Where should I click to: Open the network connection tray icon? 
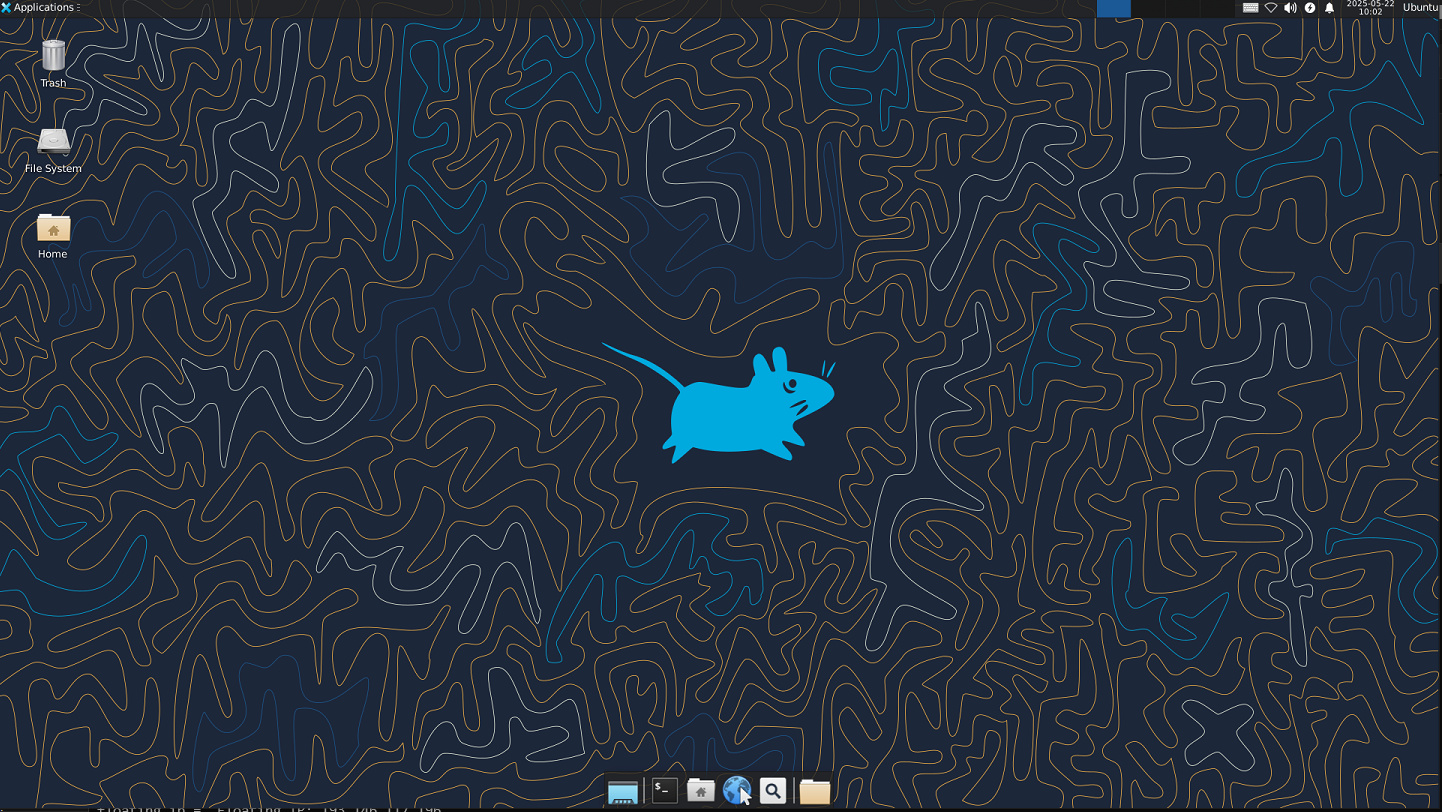coord(1271,8)
